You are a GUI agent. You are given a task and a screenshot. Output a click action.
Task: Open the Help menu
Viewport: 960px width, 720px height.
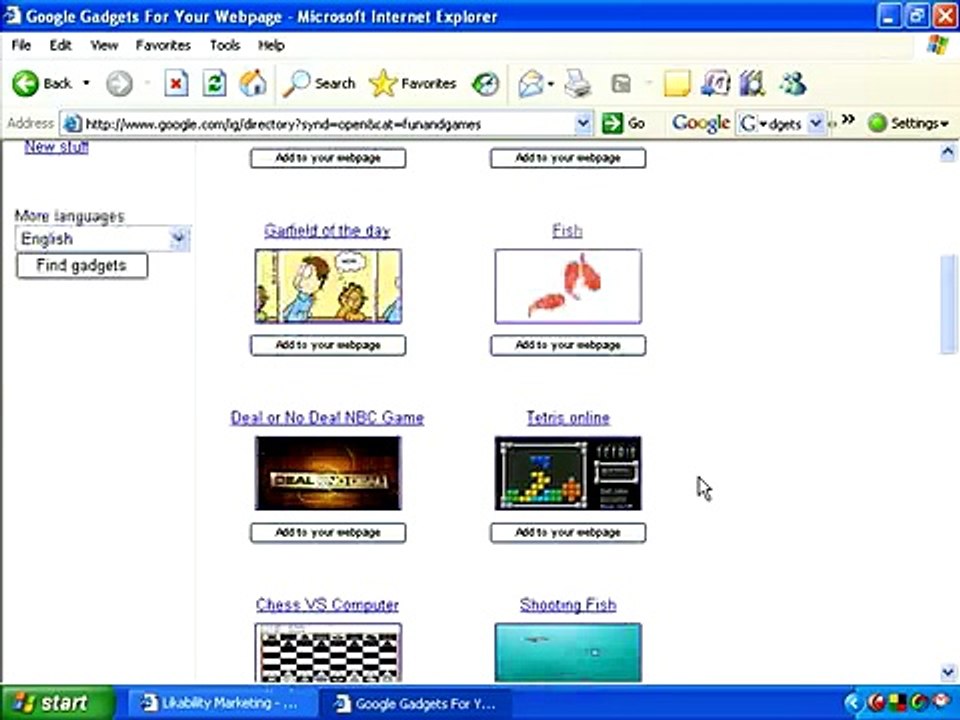coord(271,45)
